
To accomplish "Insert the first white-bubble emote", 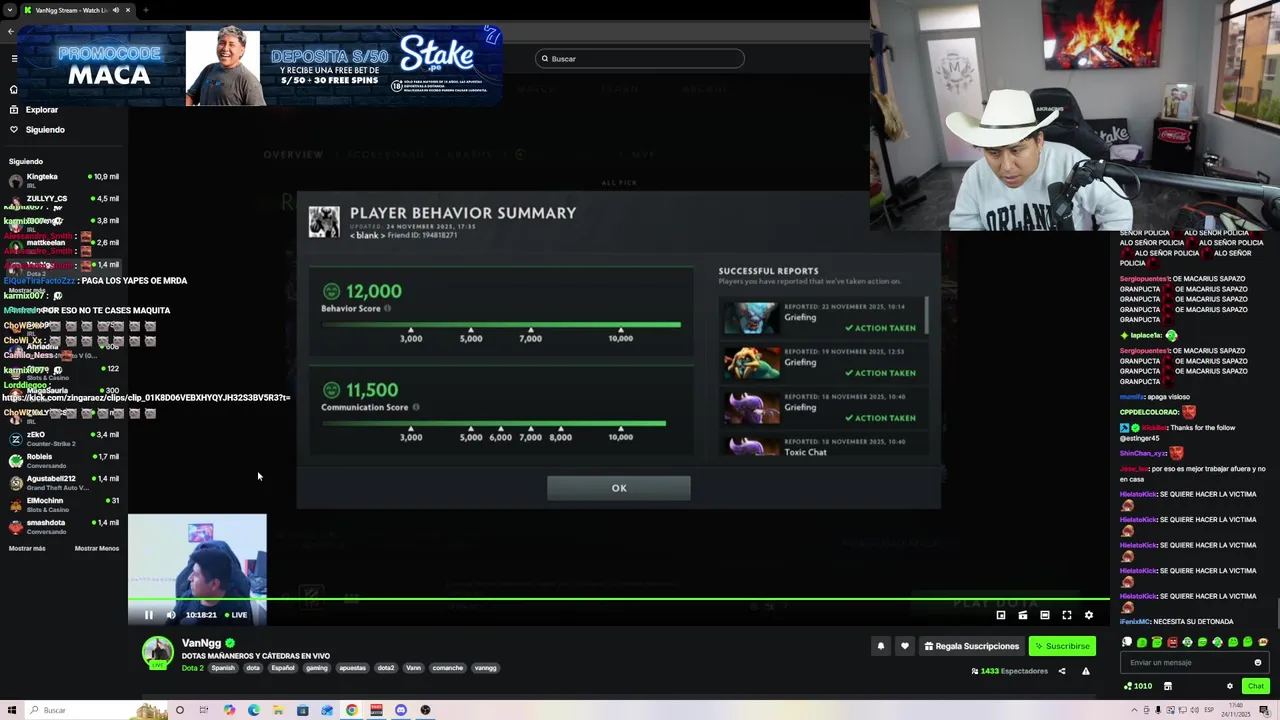I will click(x=1127, y=642).
